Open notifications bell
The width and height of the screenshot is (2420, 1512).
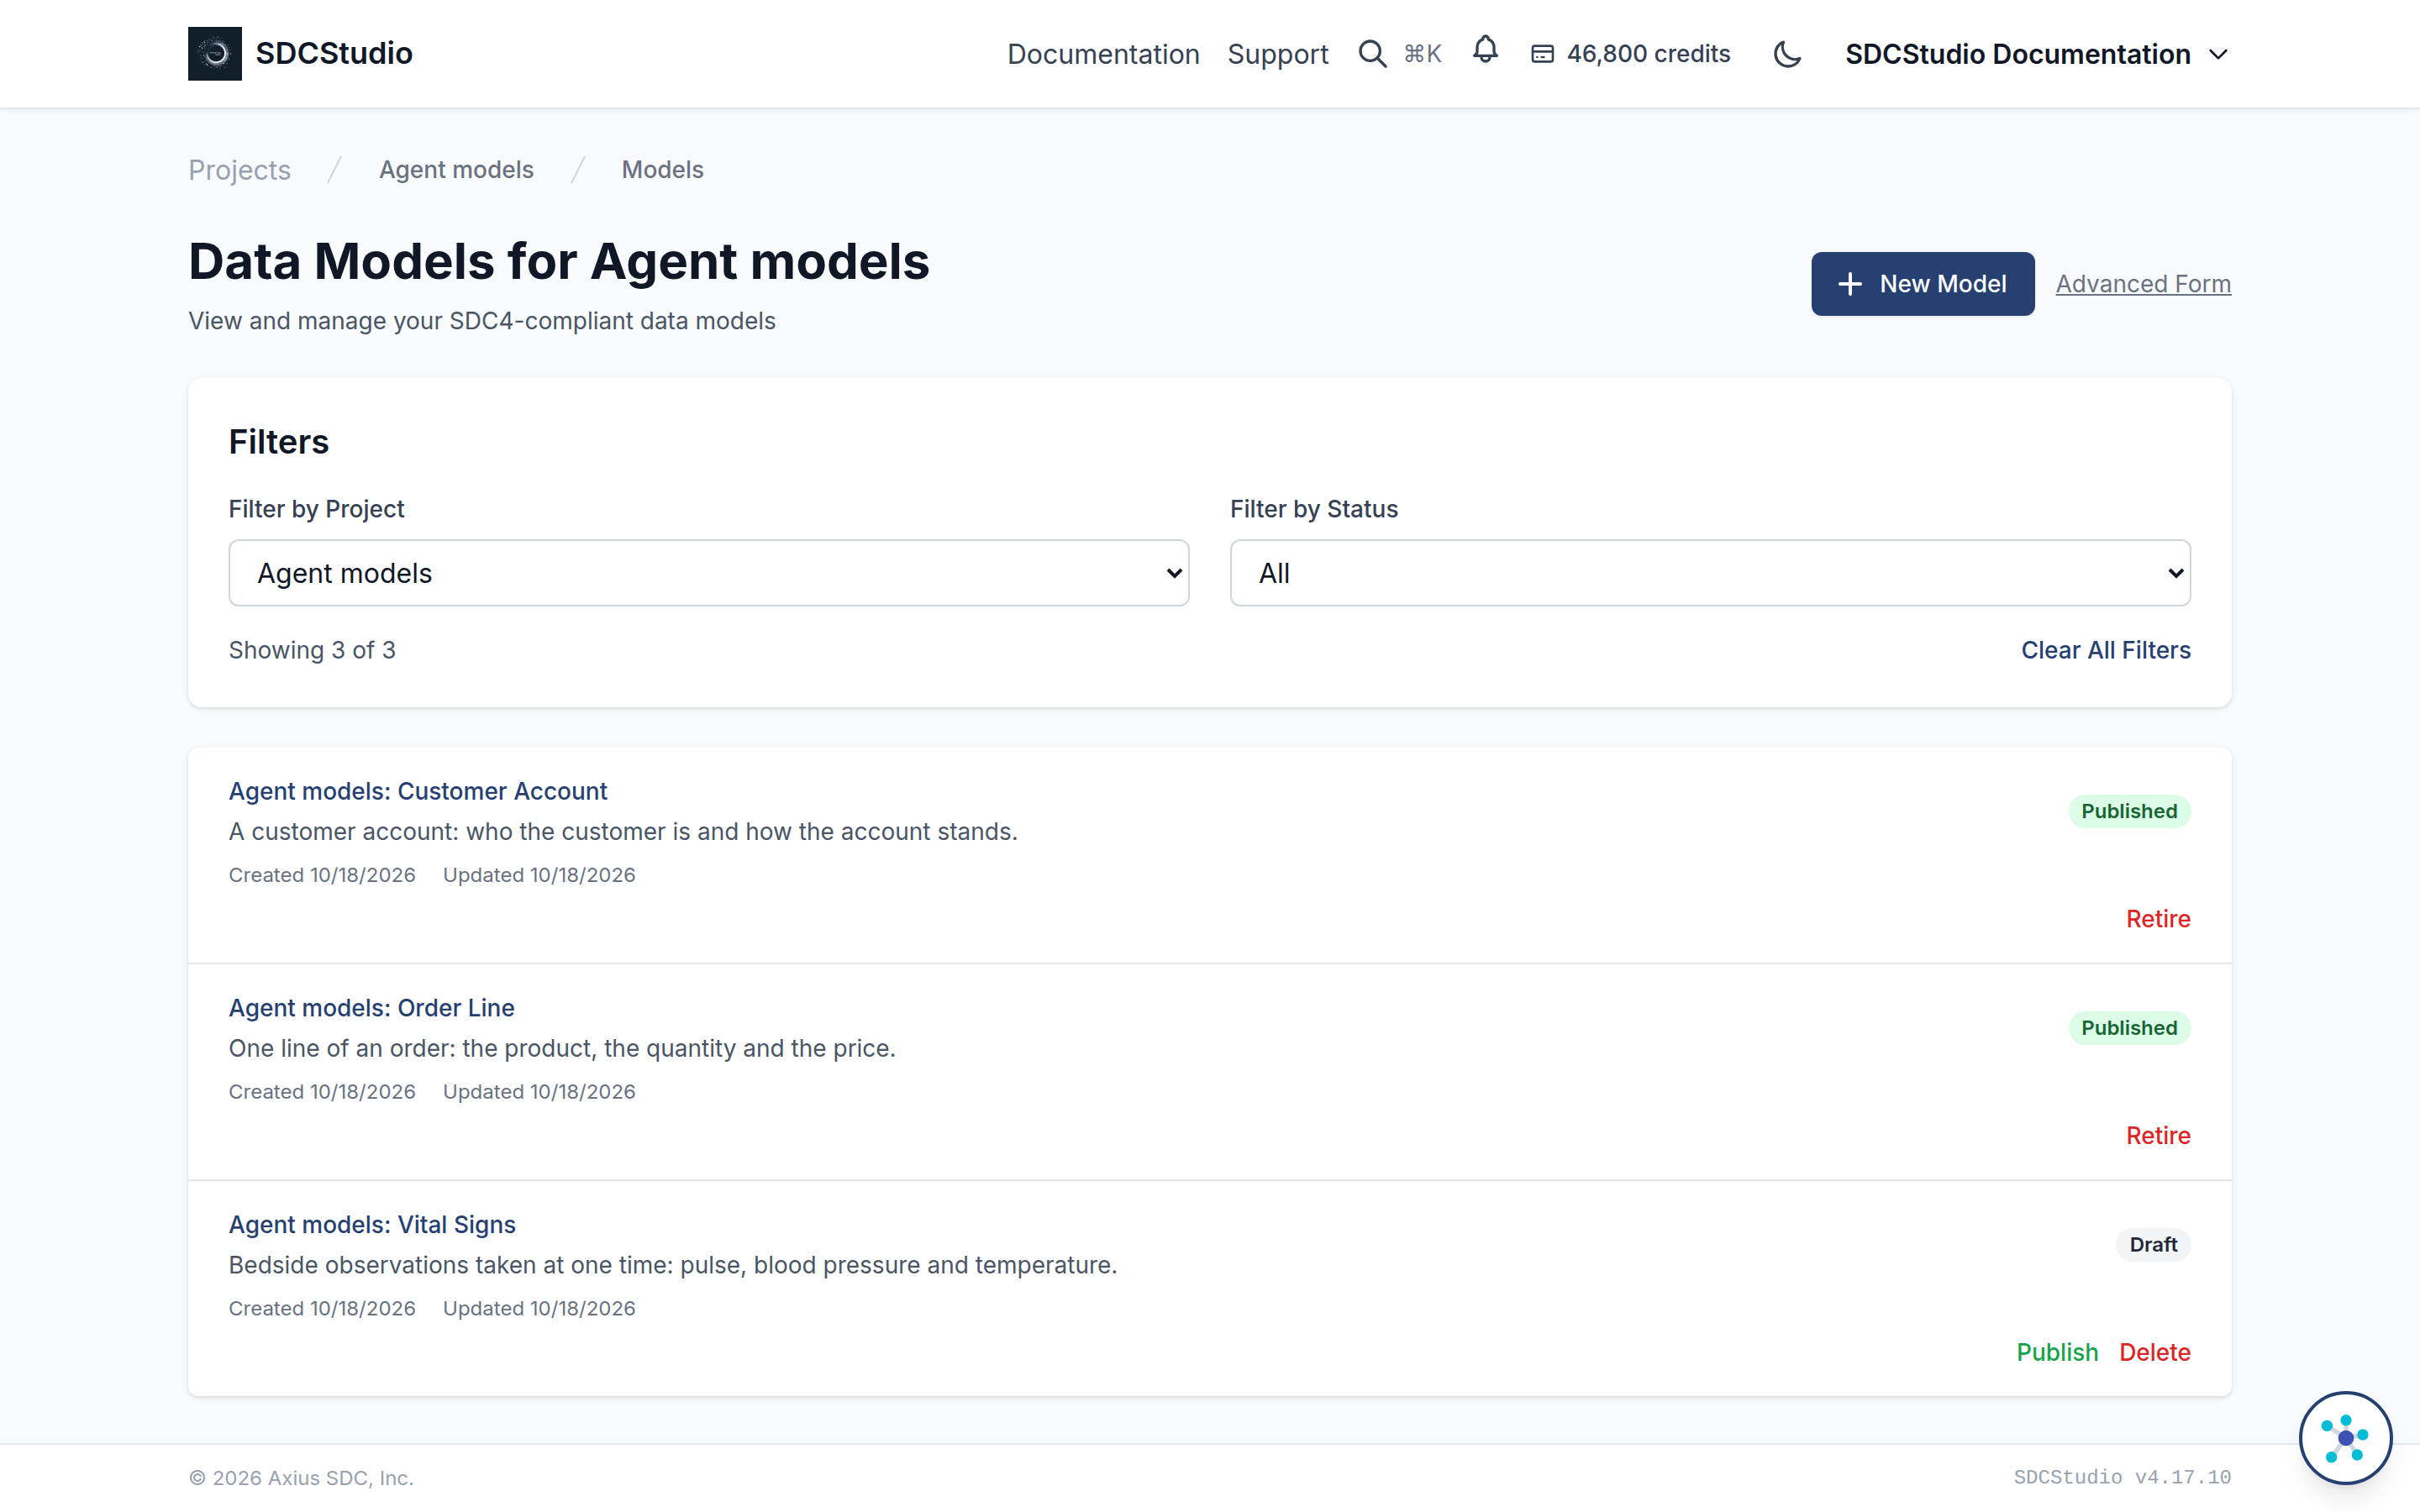pos(1485,50)
